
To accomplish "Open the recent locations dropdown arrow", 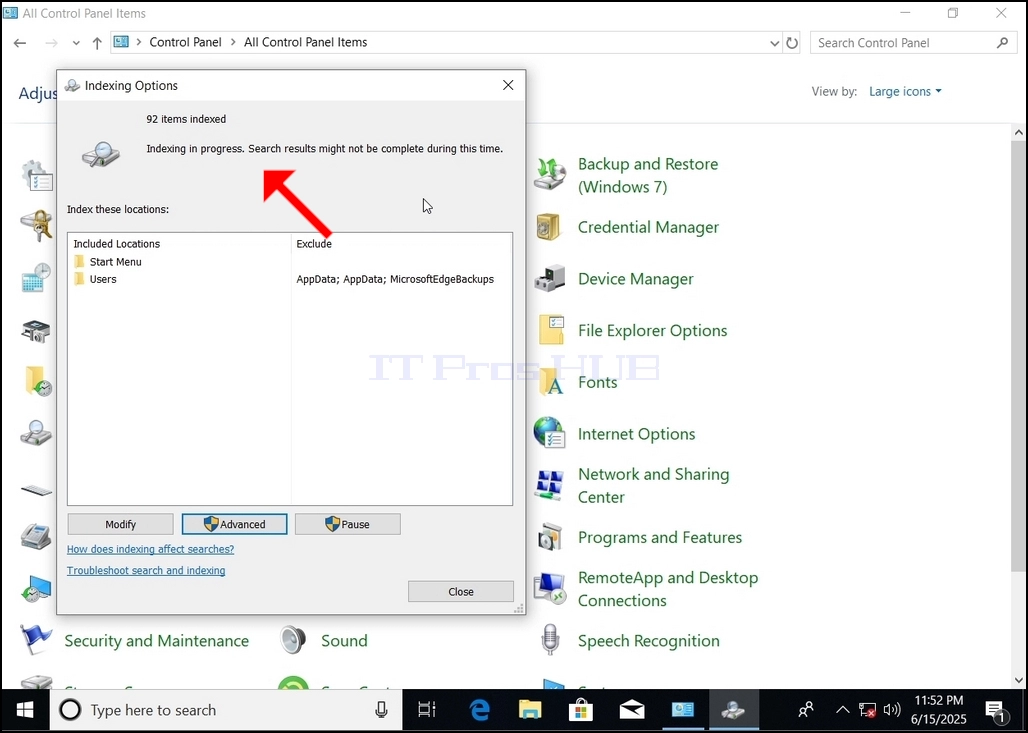I will point(76,43).
